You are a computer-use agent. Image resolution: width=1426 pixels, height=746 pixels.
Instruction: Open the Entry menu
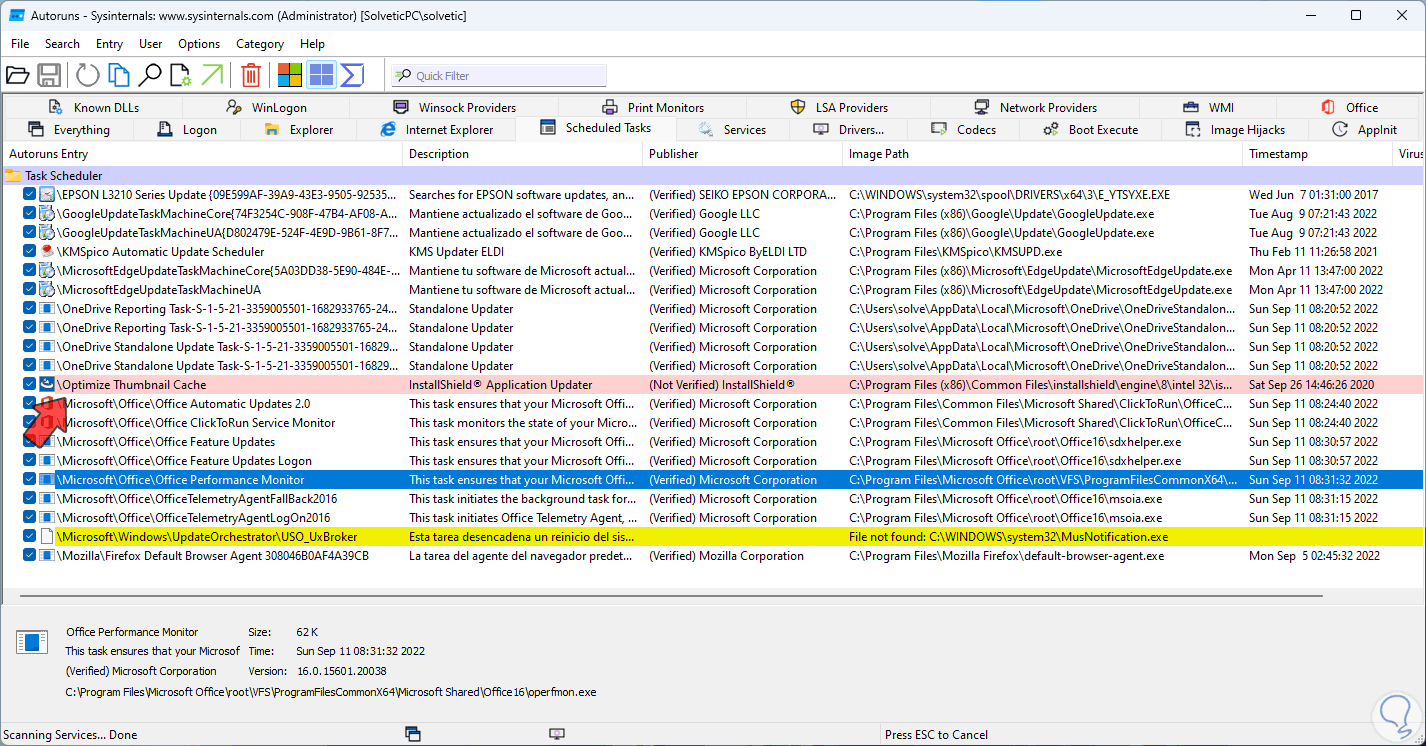(110, 44)
